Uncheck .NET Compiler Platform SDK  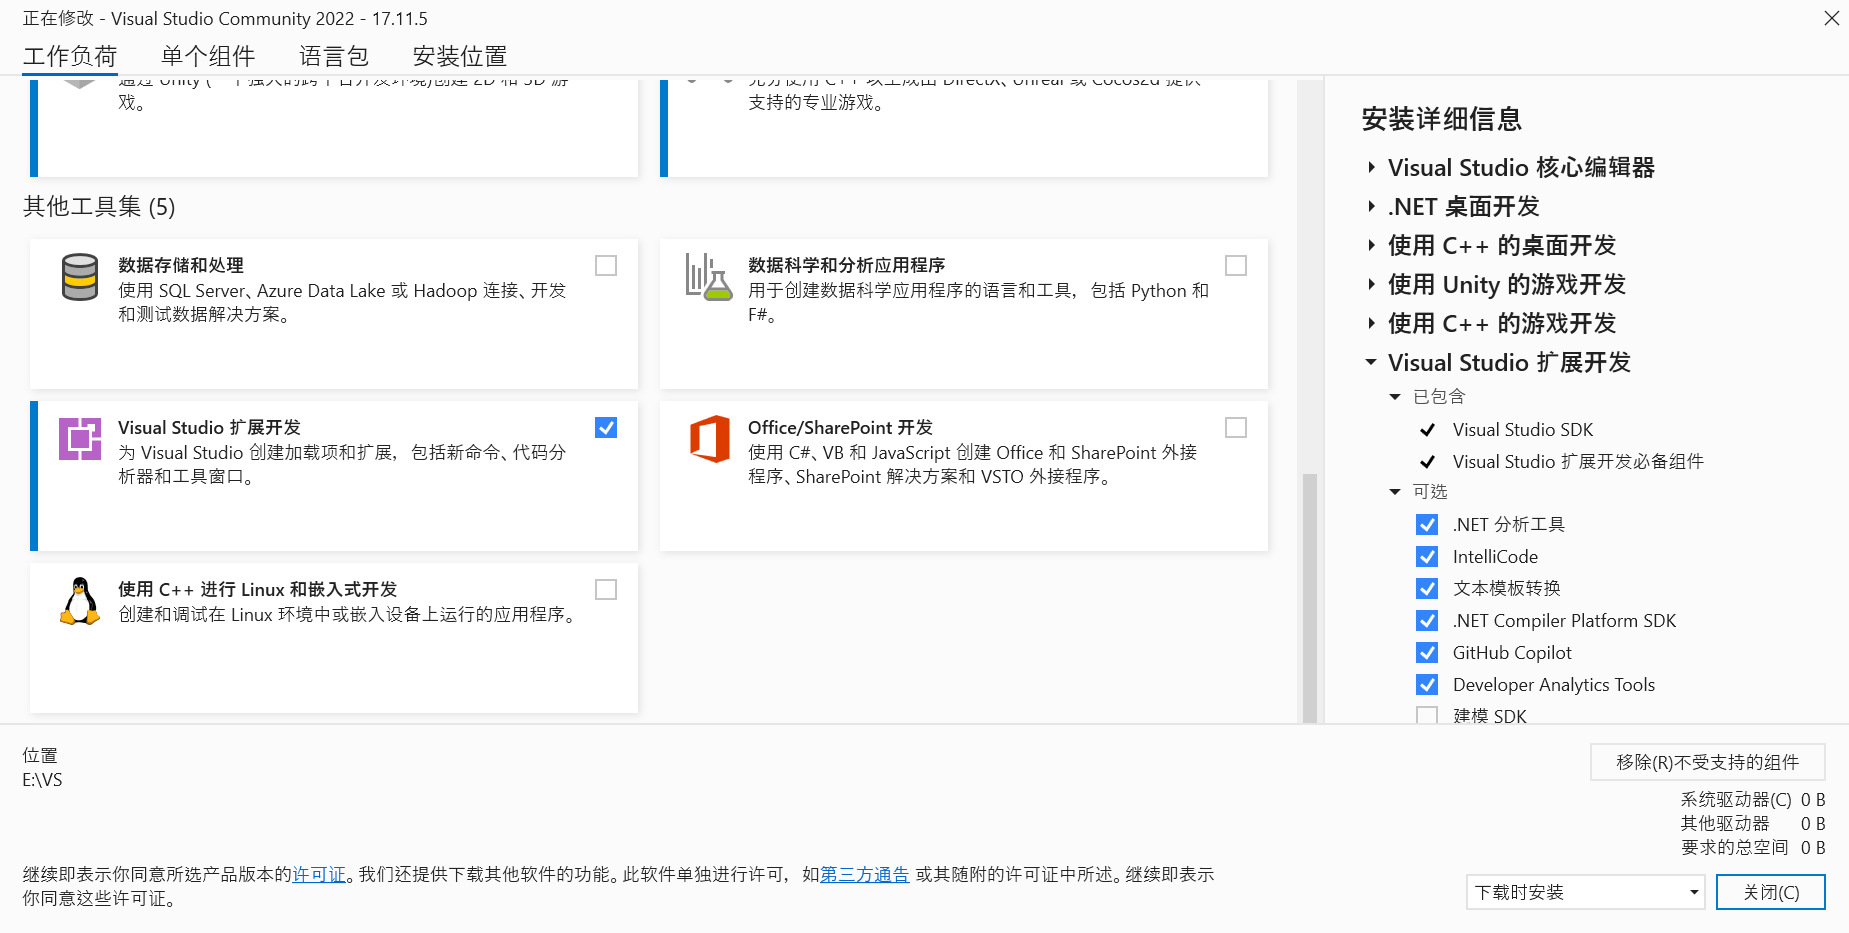[1427, 620]
